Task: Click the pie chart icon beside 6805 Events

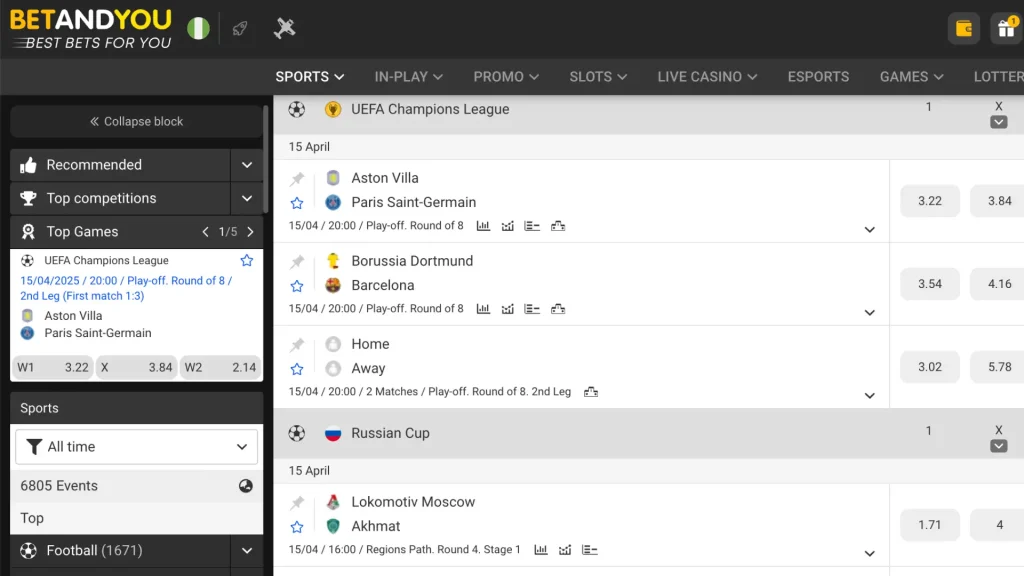Action: [x=246, y=486]
